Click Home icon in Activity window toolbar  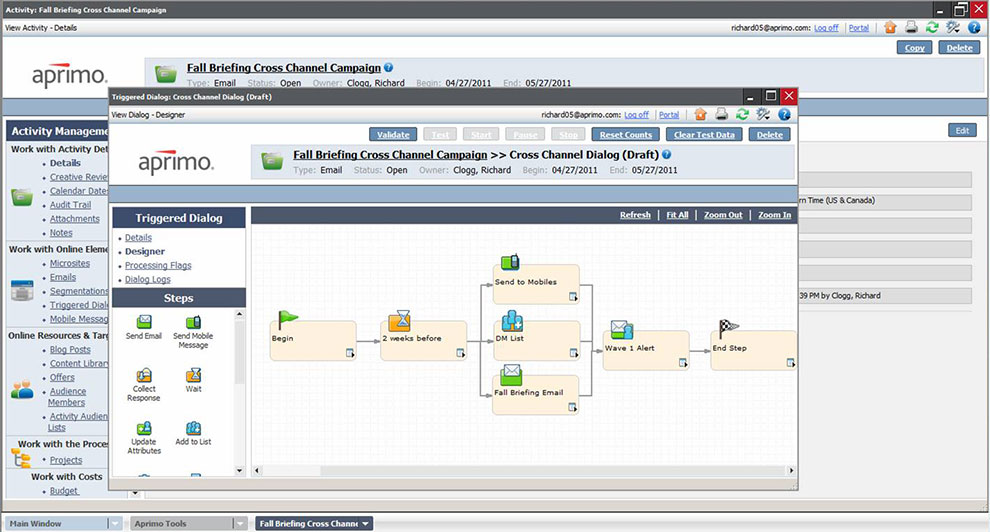click(890, 27)
